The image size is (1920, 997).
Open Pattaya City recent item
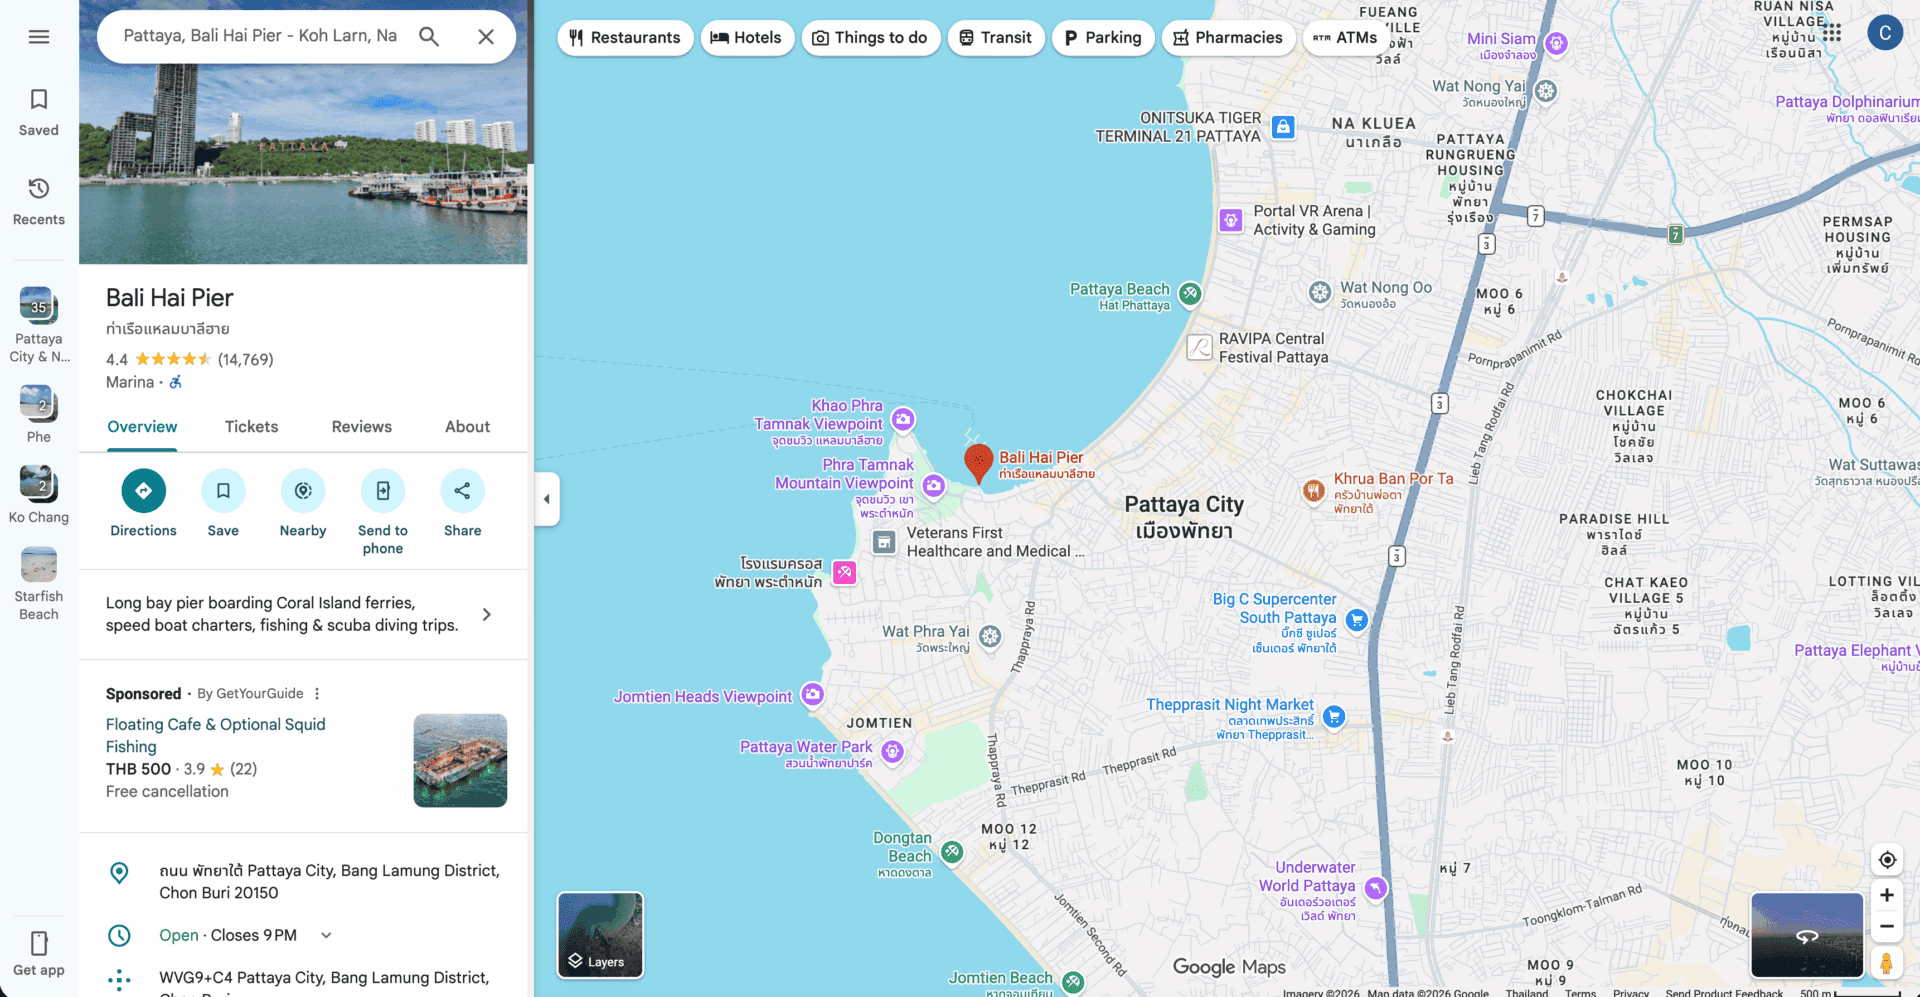pyautogui.click(x=39, y=324)
